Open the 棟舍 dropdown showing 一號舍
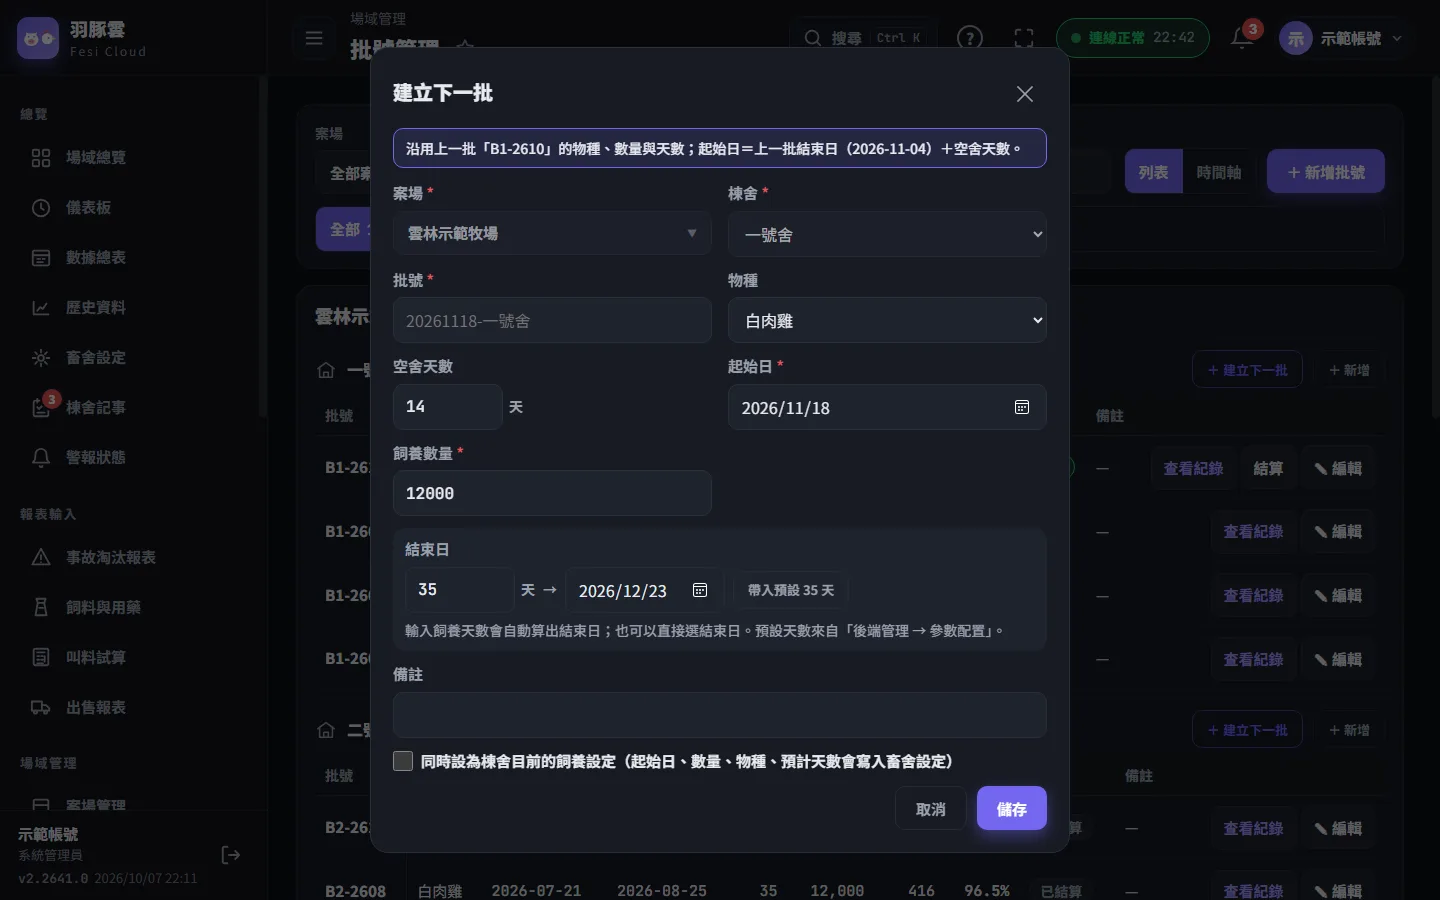The image size is (1440, 900). 887,234
